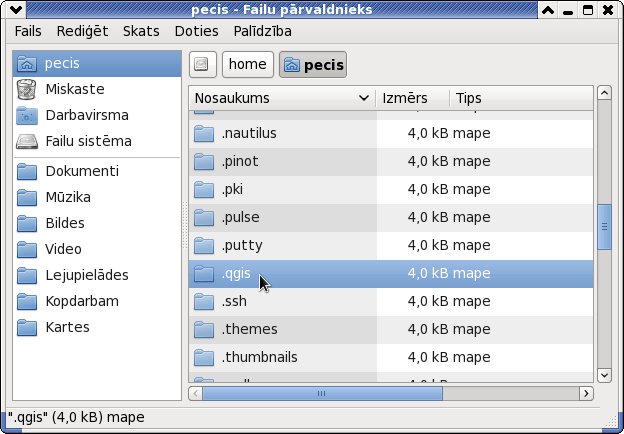Click the root filesystem path button
The width and height of the screenshot is (624, 434).
(203, 64)
